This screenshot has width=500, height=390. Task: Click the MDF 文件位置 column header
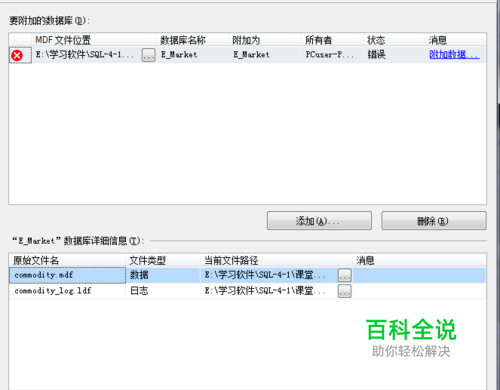94,40
